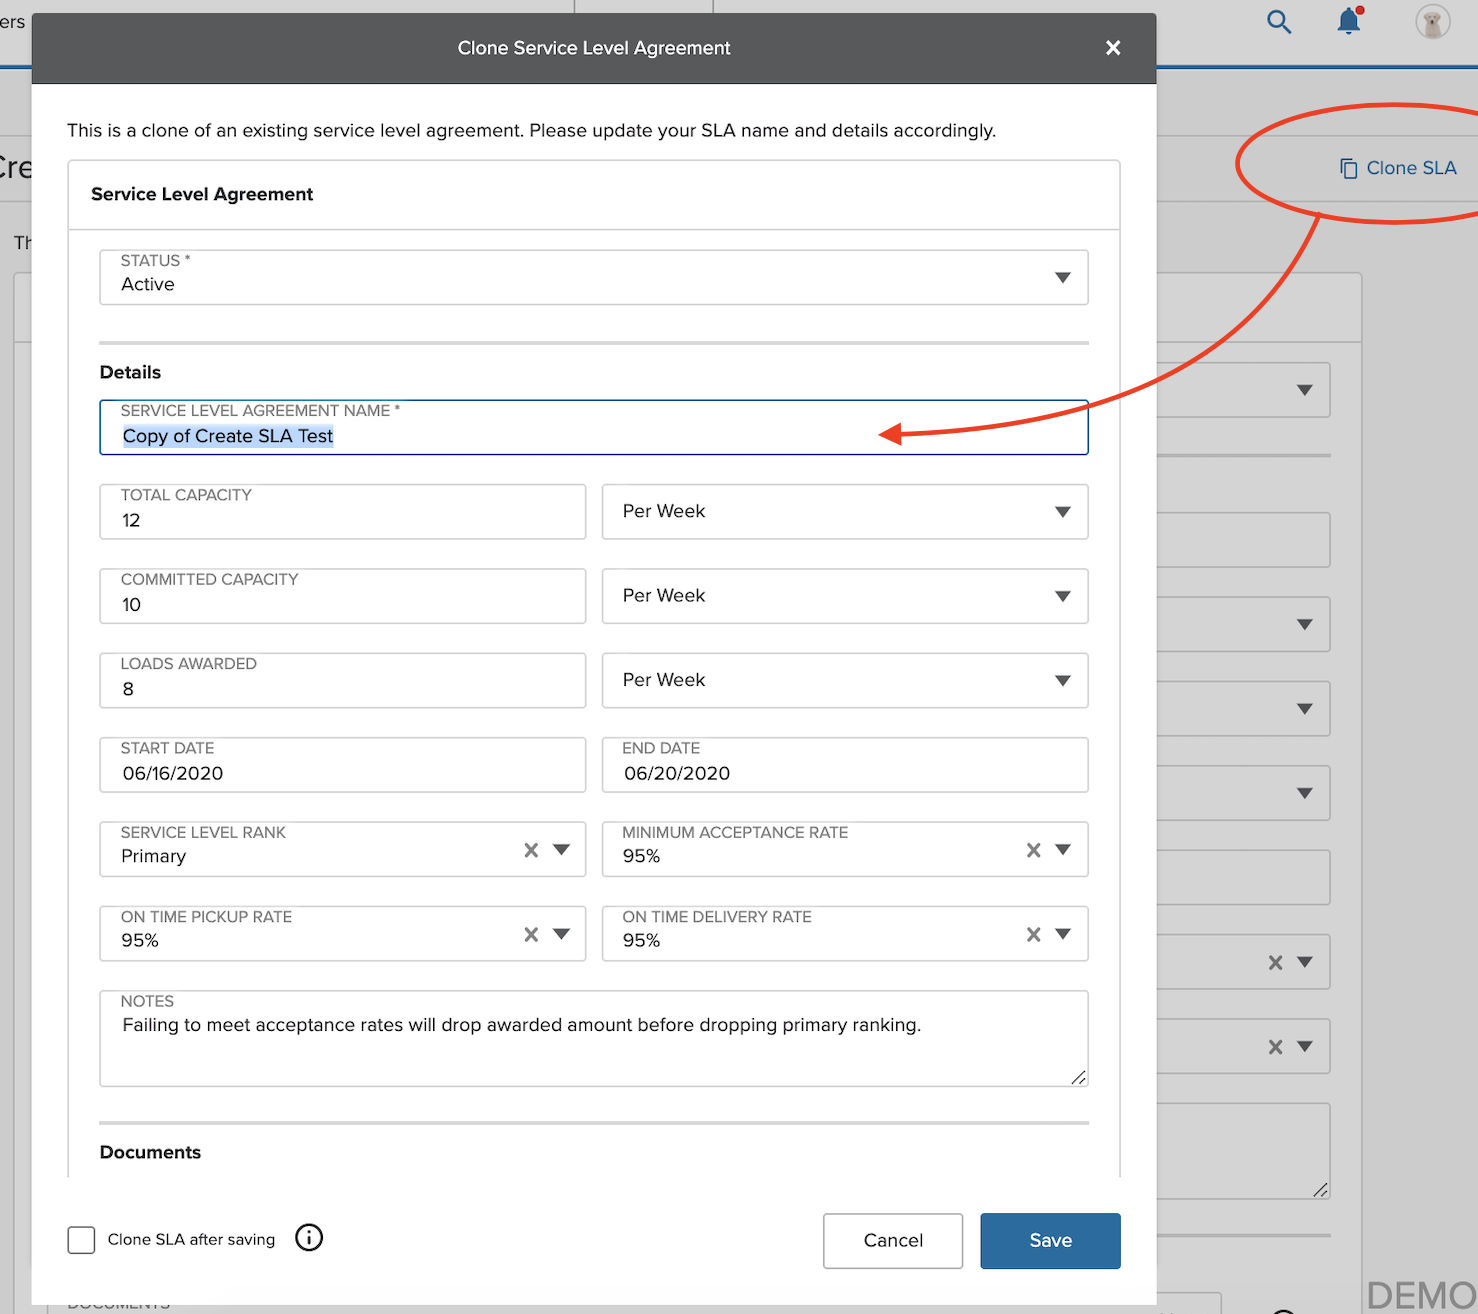Open Committed Capacity Per Week dropdown

pos(845,596)
